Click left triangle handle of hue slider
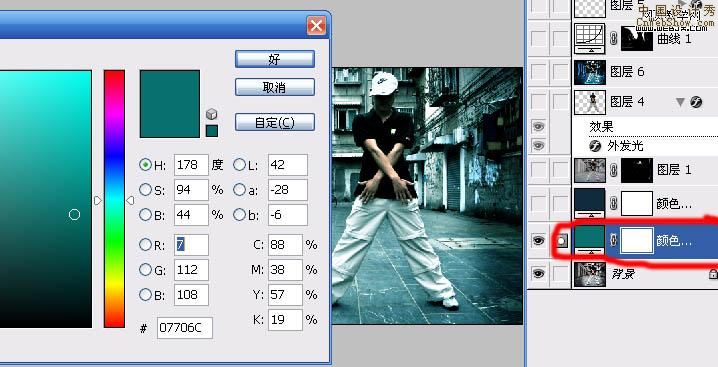The image size is (718, 367). [98, 201]
